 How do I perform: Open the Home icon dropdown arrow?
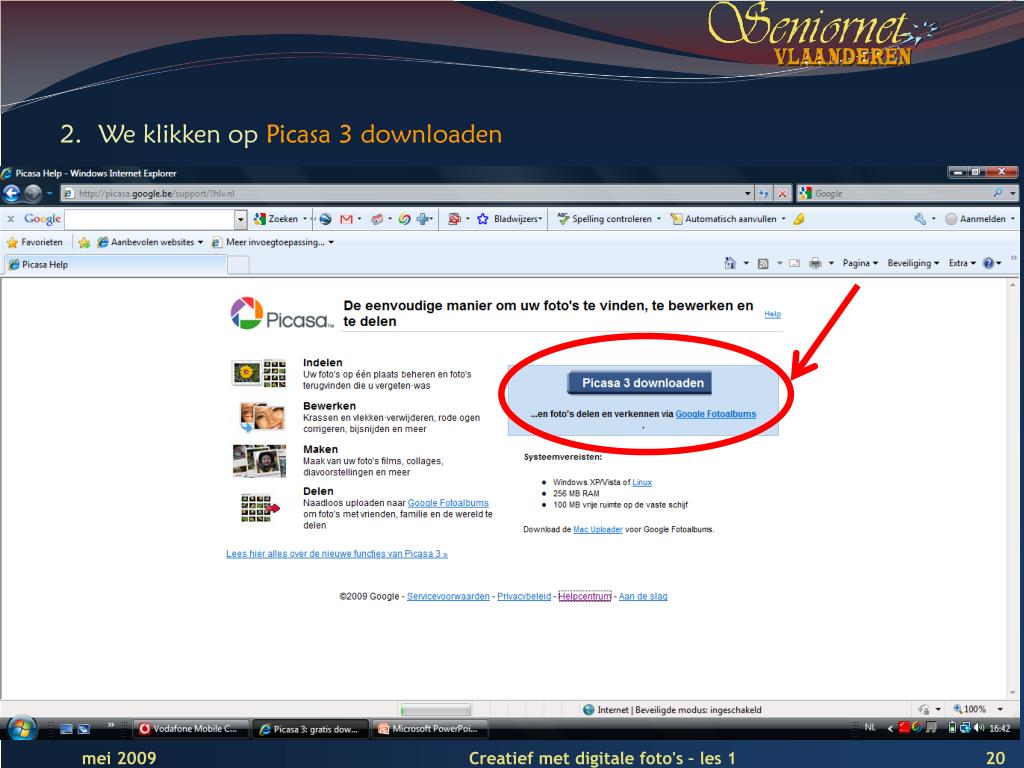(x=746, y=263)
